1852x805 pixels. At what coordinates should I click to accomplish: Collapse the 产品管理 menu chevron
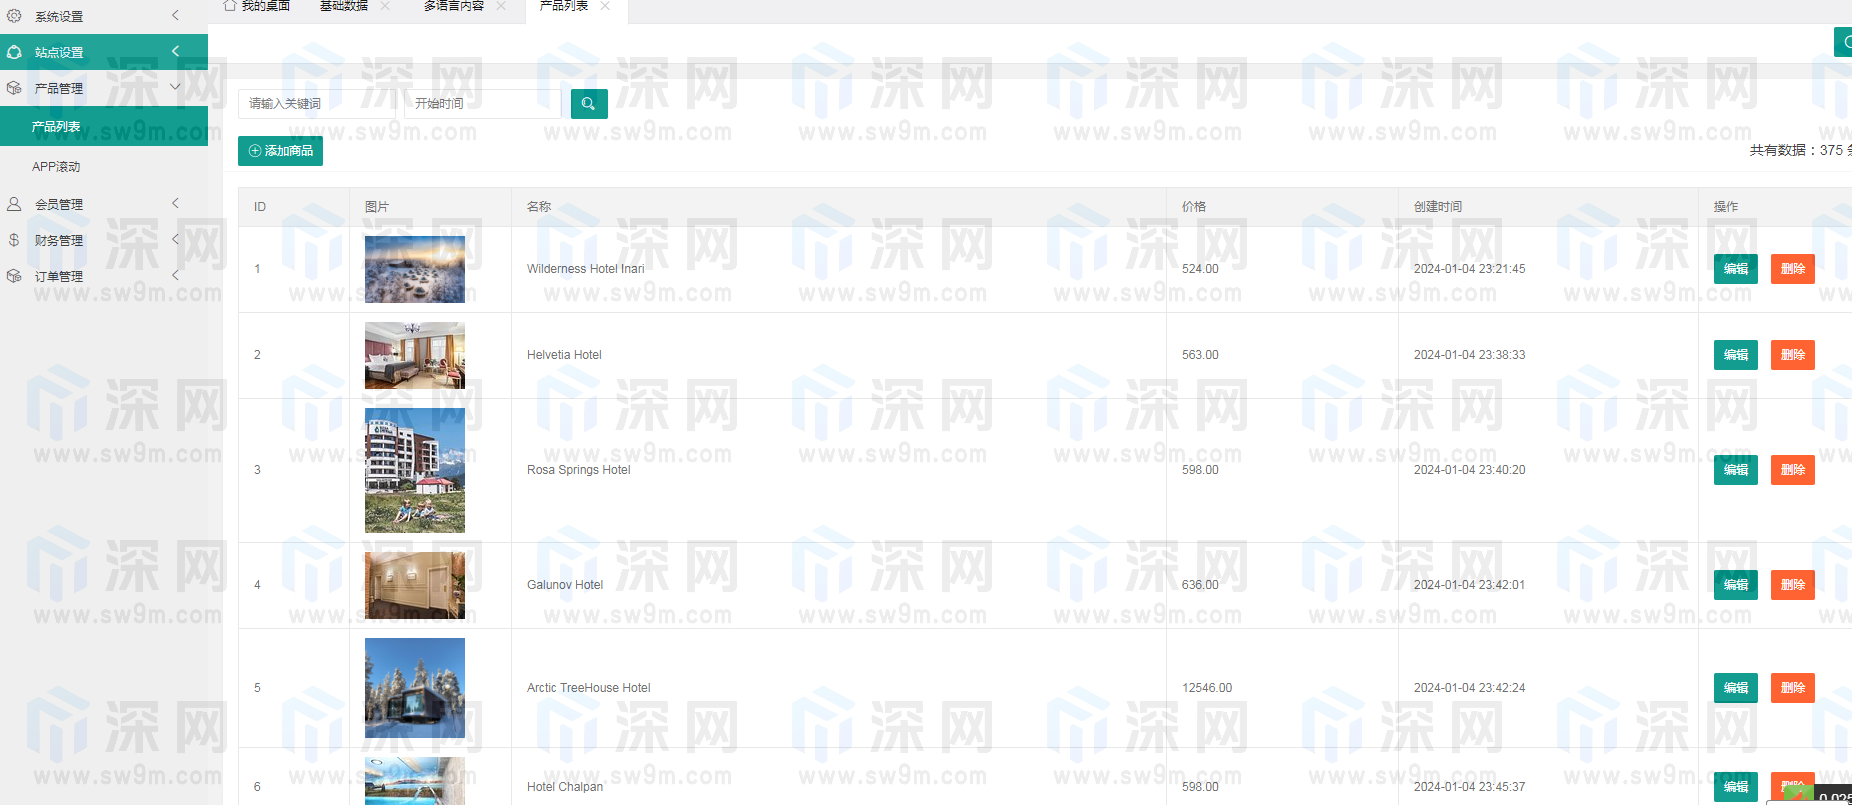tap(176, 87)
